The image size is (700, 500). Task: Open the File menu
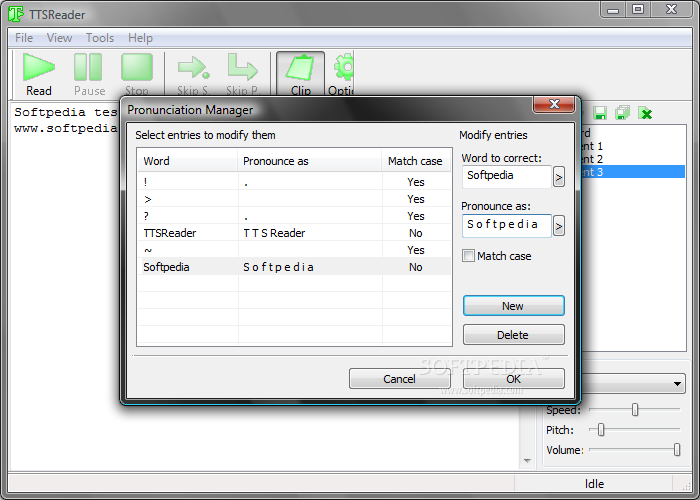(24, 38)
